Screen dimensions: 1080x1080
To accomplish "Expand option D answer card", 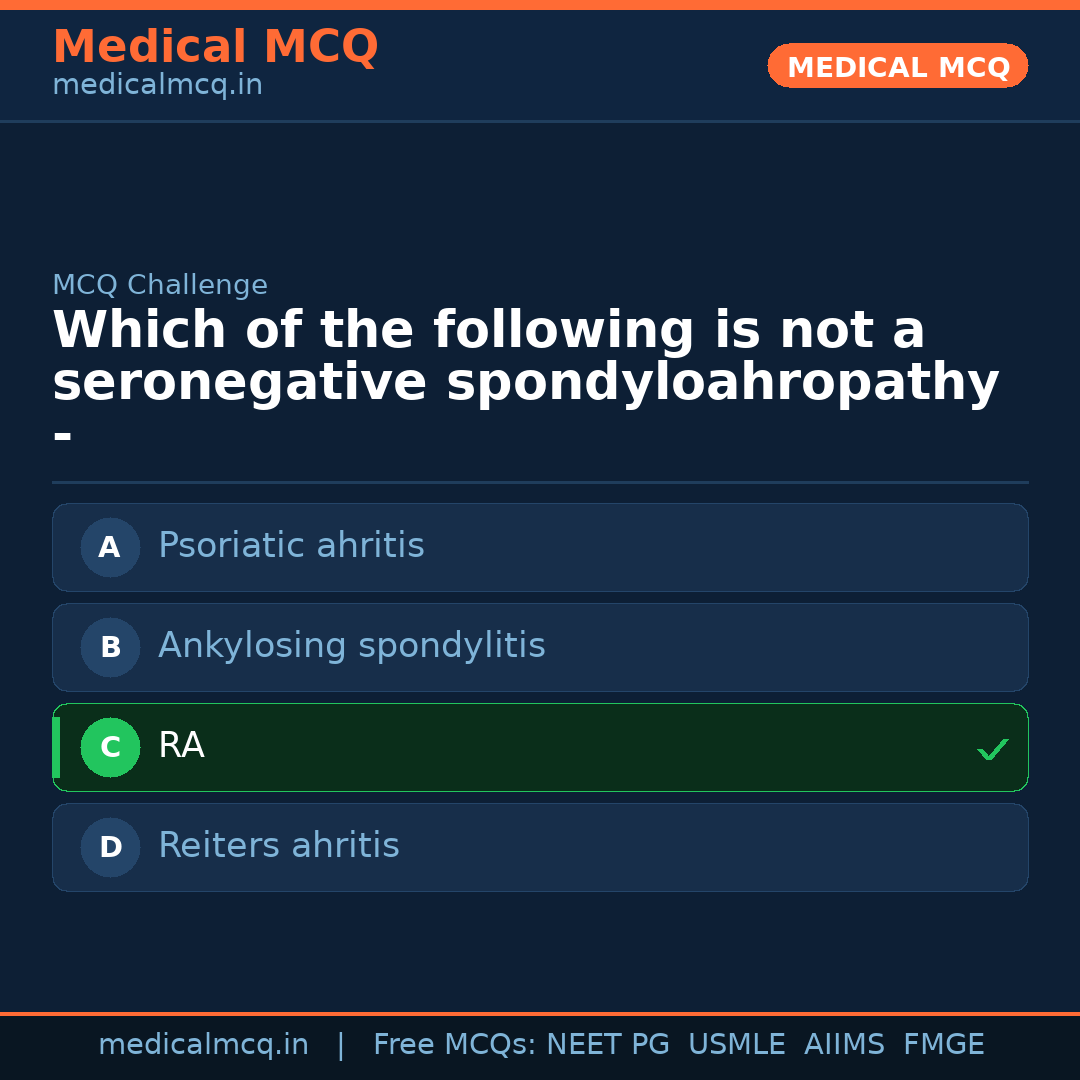I will tap(540, 847).
